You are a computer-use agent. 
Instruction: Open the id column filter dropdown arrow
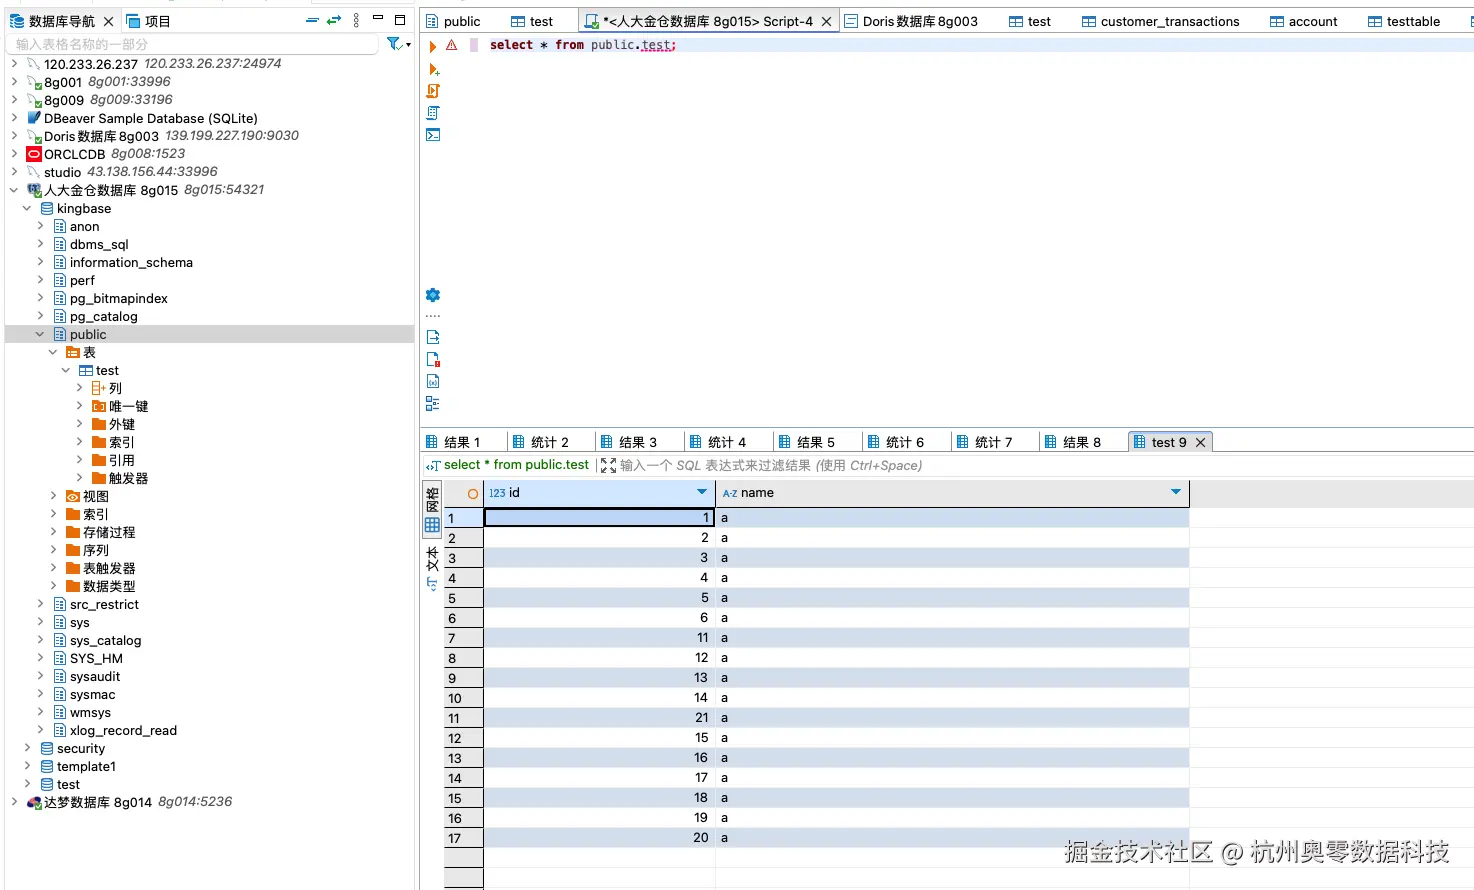coord(702,492)
